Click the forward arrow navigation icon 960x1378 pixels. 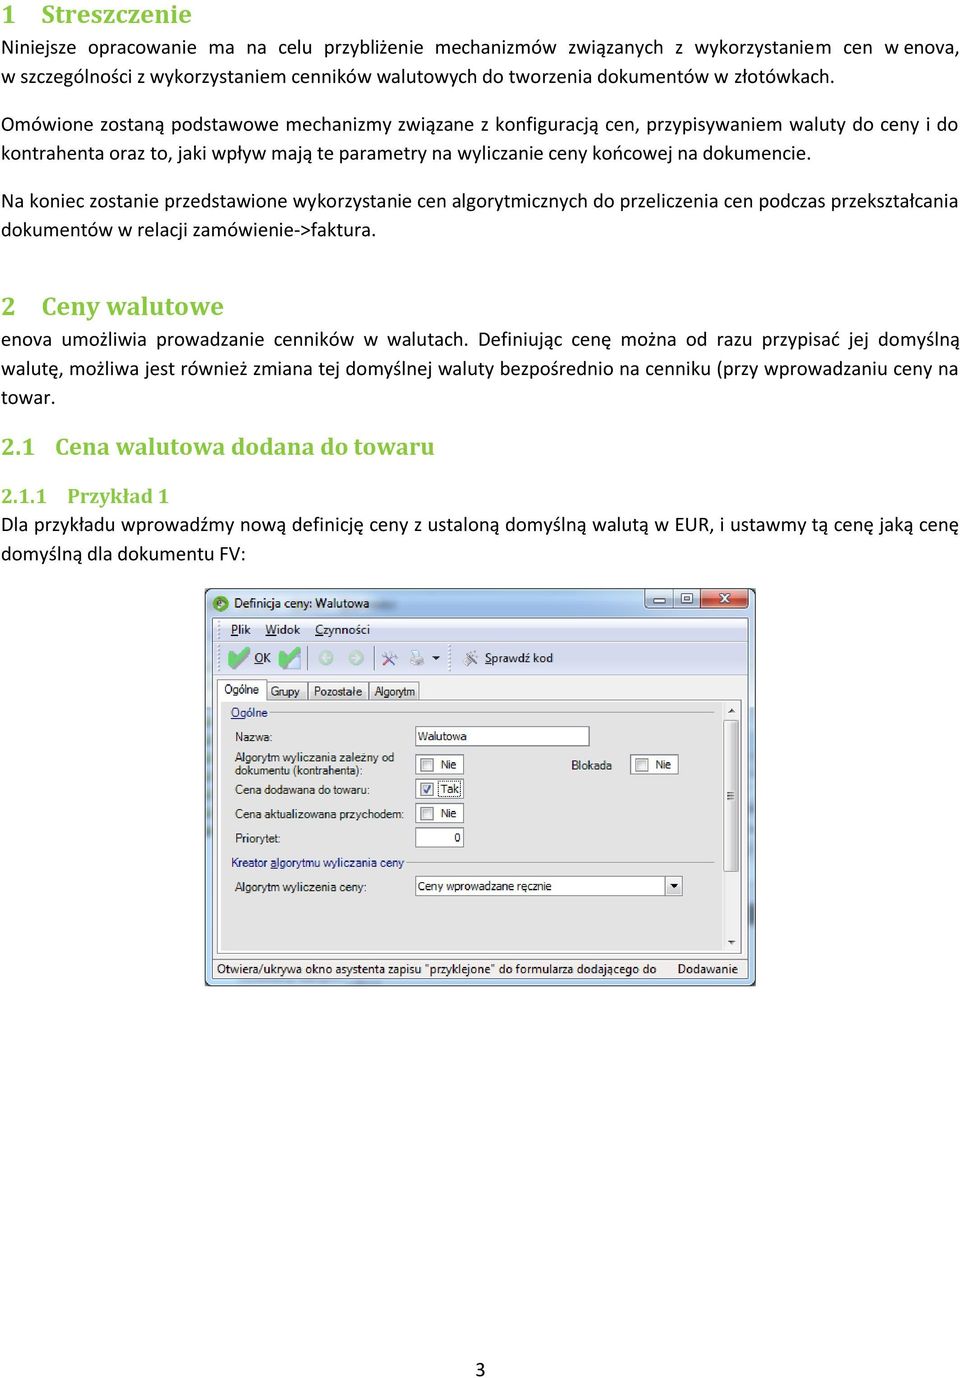coord(356,658)
